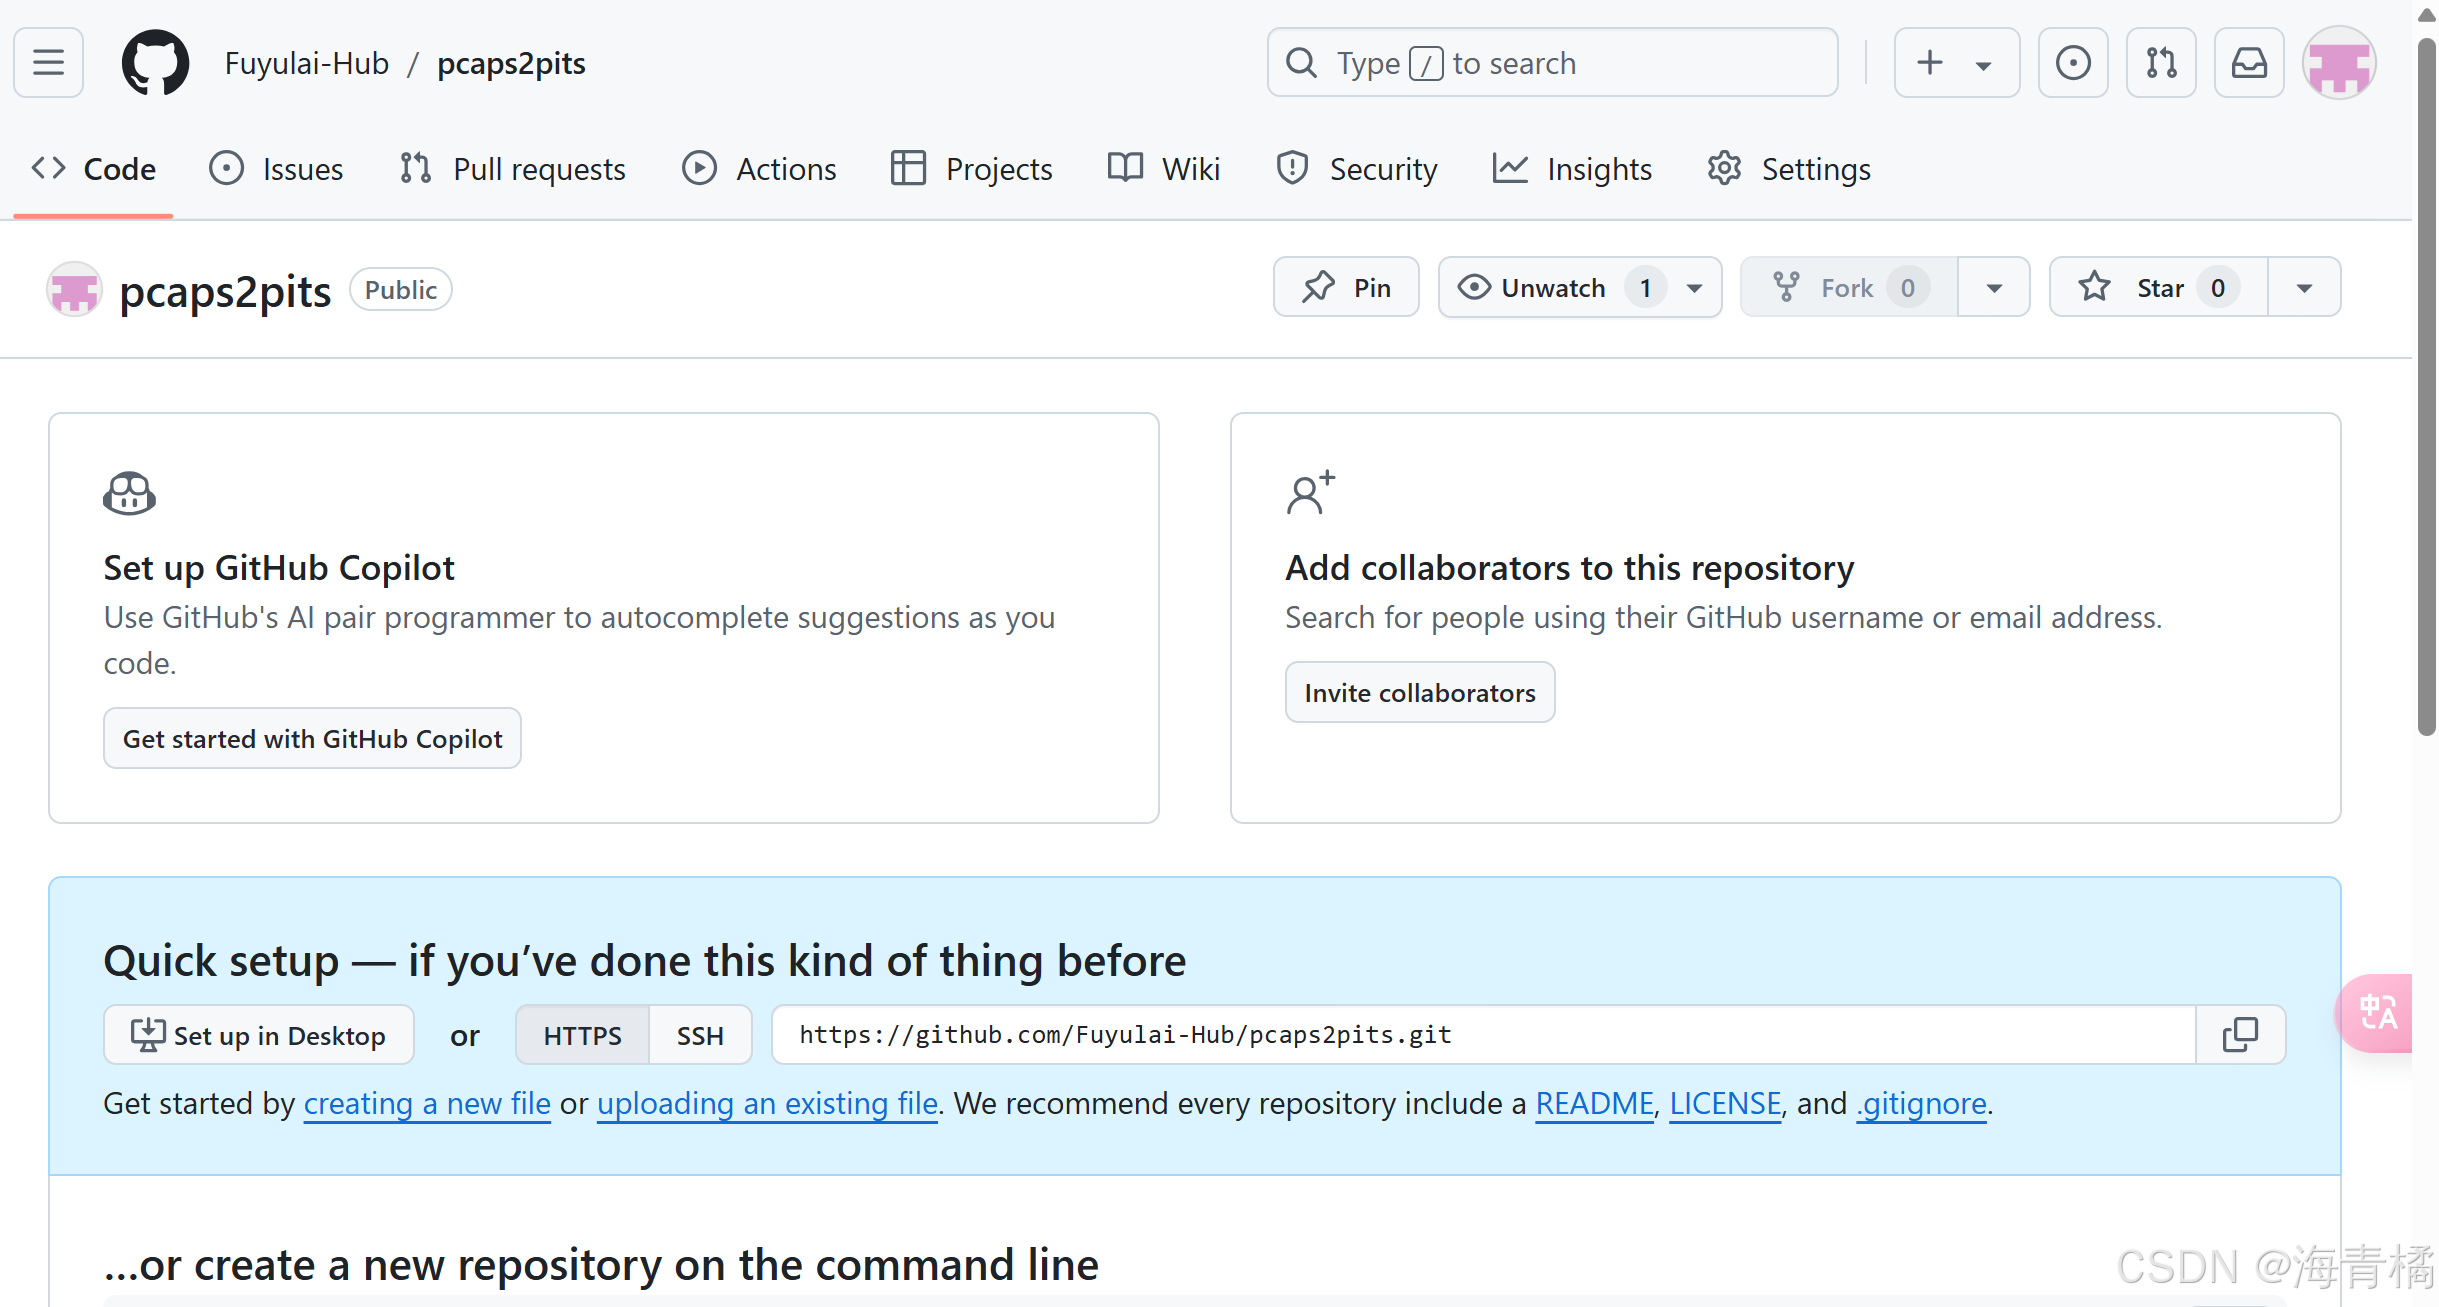The height and width of the screenshot is (1307, 2439).
Task: Open the uploading an existing file link
Action: pyautogui.click(x=767, y=1103)
